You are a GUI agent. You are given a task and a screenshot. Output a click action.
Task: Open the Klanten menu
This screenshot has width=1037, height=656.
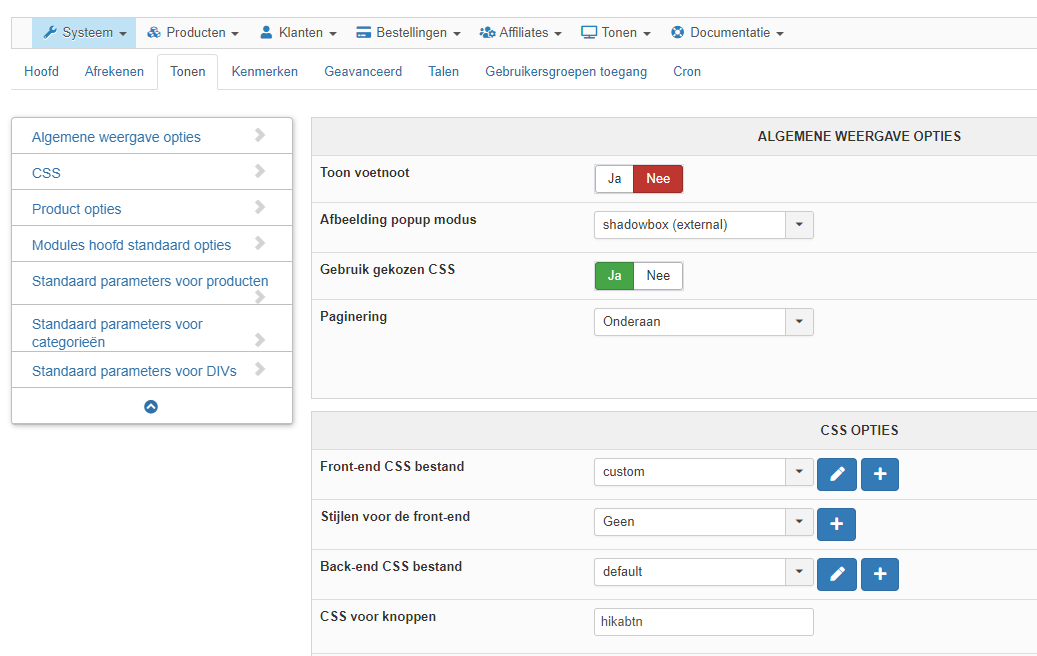pyautogui.click(x=298, y=32)
